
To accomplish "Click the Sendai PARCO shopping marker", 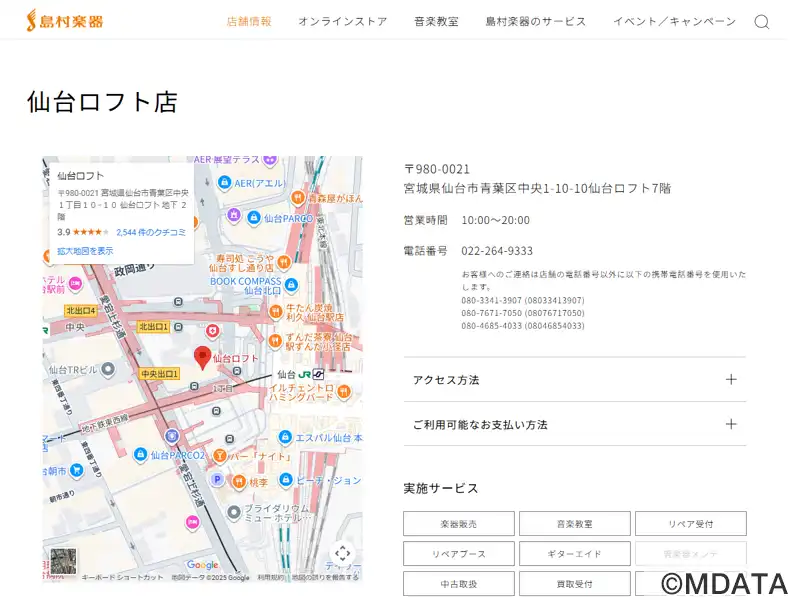I will coord(254,217).
